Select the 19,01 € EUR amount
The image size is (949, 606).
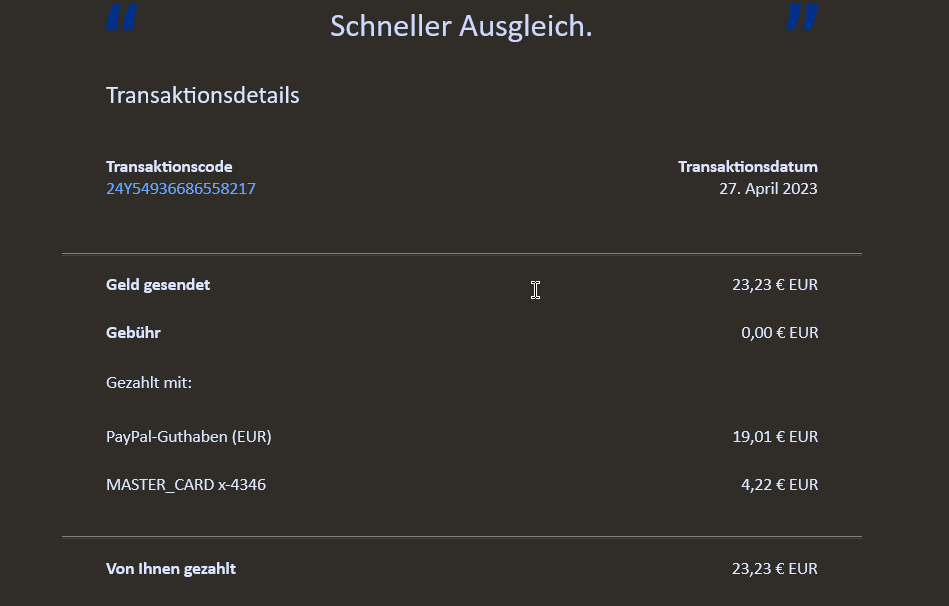click(x=775, y=437)
